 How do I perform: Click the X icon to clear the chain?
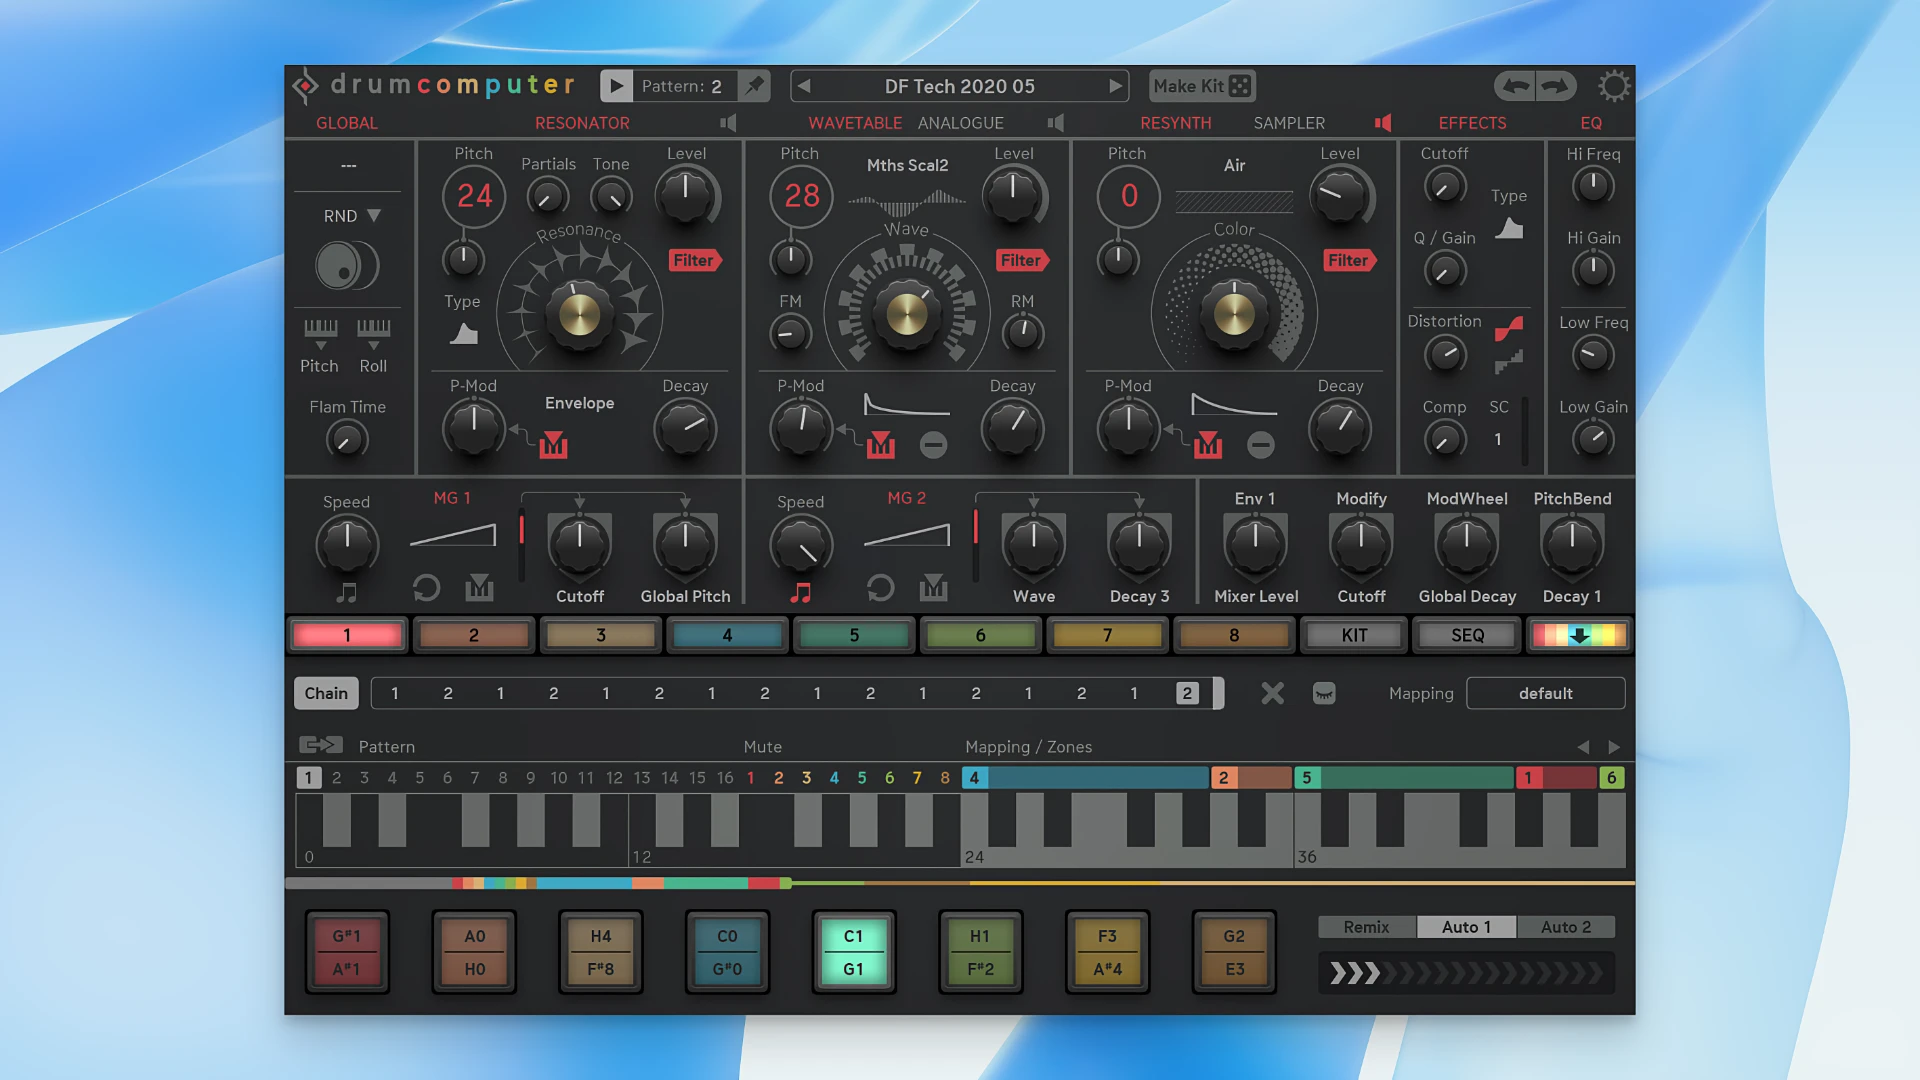[x=1272, y=693]
